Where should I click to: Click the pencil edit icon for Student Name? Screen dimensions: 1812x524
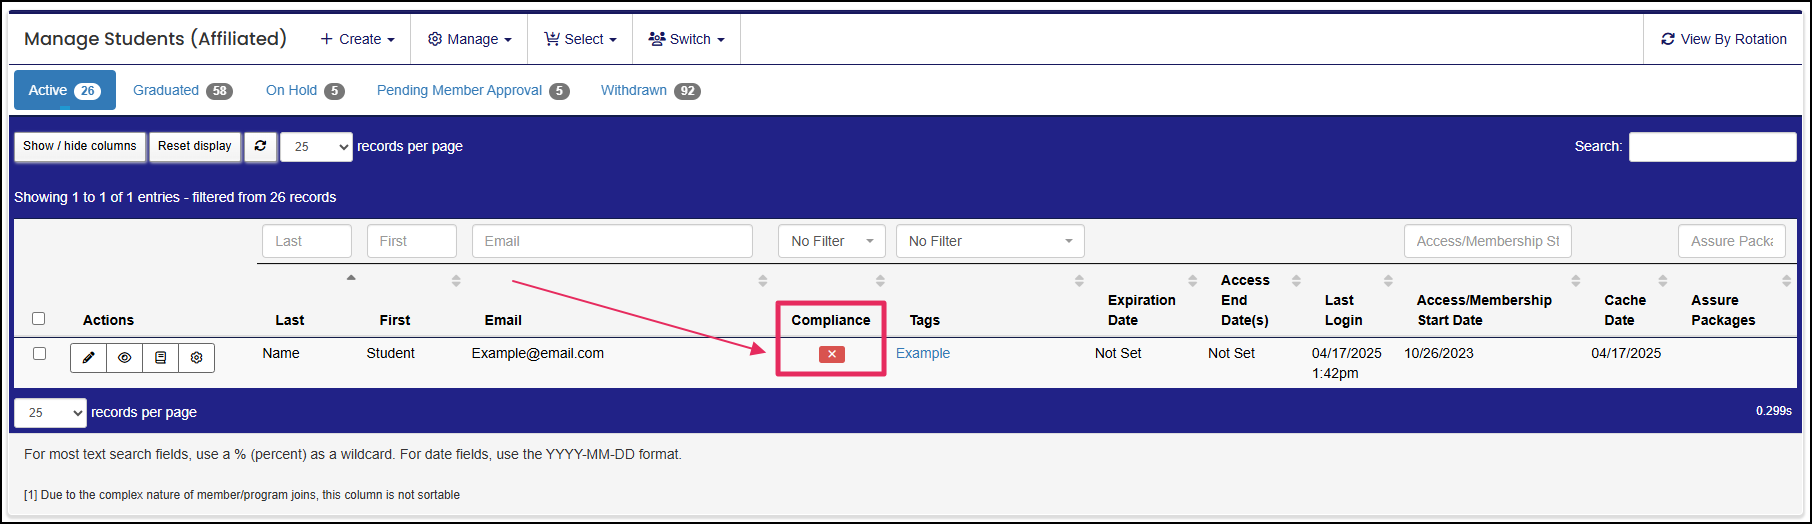(x=88, y=357)
